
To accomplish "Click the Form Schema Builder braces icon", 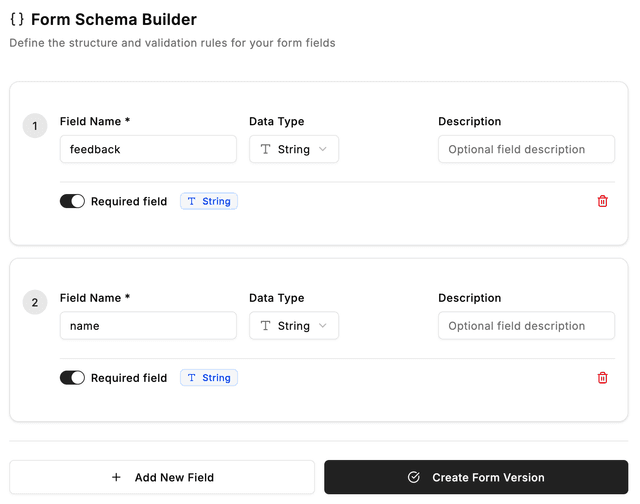I will click(x=17, y=19).
